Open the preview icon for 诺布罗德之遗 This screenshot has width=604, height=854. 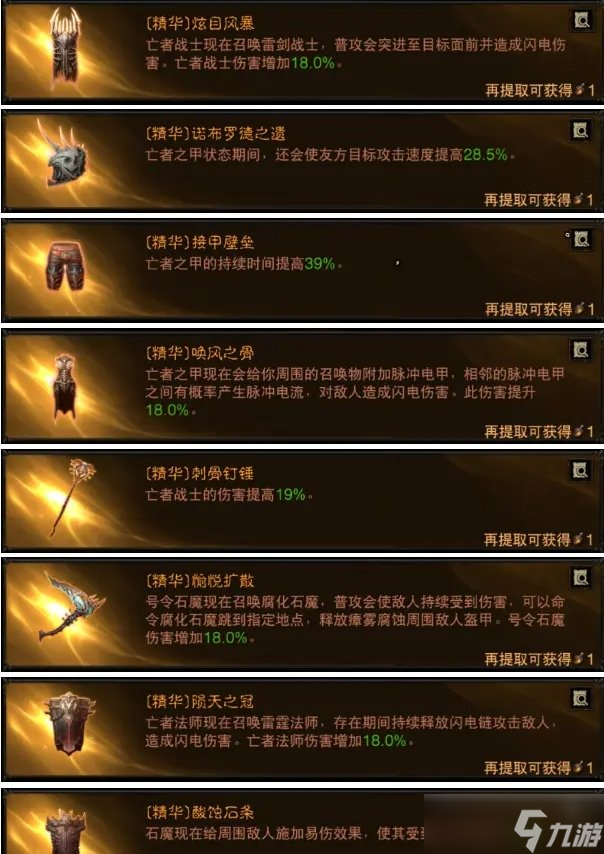(581, 131)
